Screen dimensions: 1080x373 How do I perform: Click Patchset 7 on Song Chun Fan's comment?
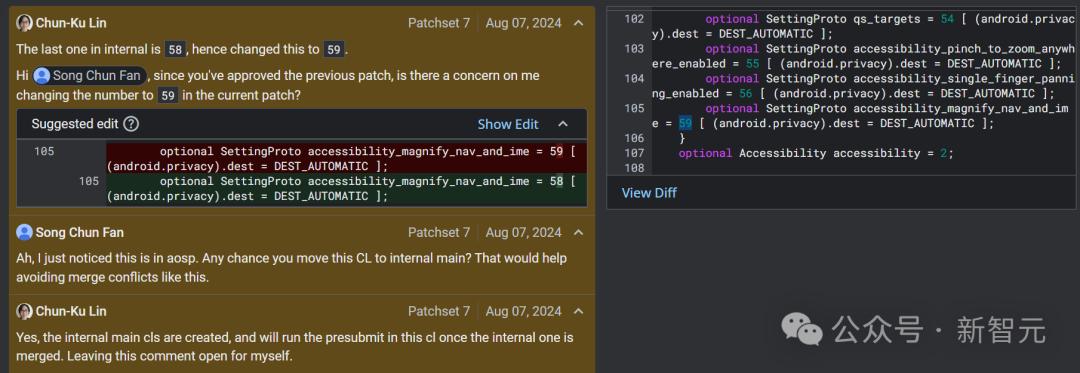[x=439, y=233]
